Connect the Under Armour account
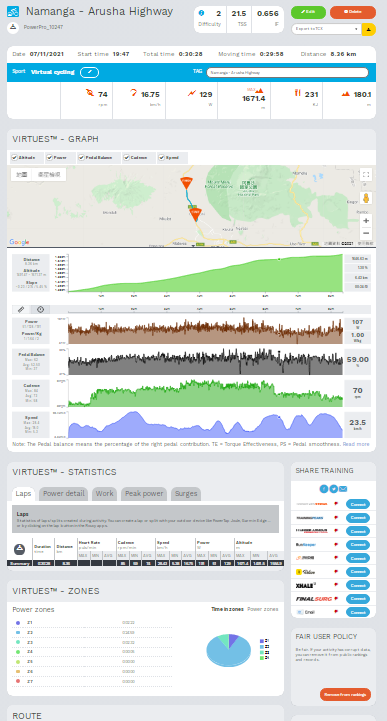 (358, 531)
